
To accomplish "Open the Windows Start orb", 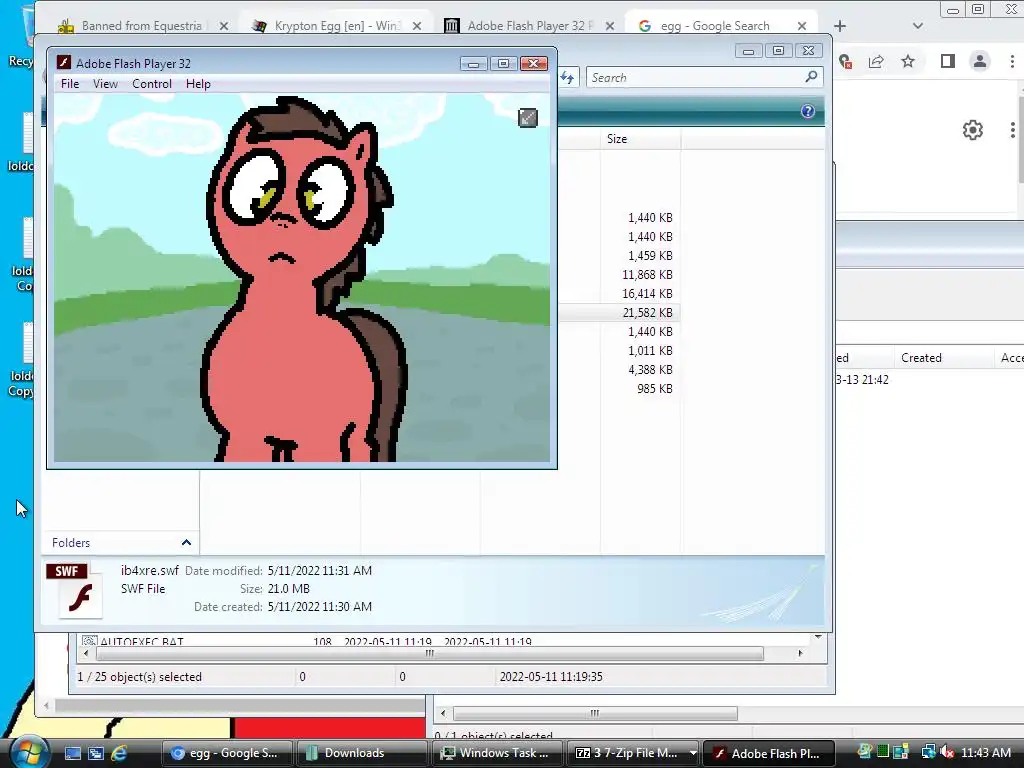I will tap(29, 753).
